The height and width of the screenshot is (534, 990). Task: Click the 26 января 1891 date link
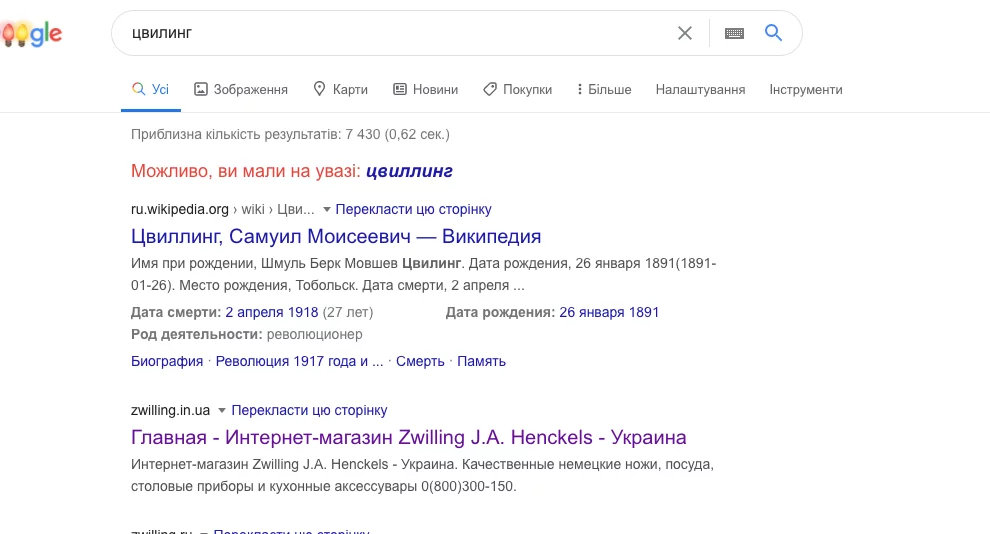tap(609, 312)
